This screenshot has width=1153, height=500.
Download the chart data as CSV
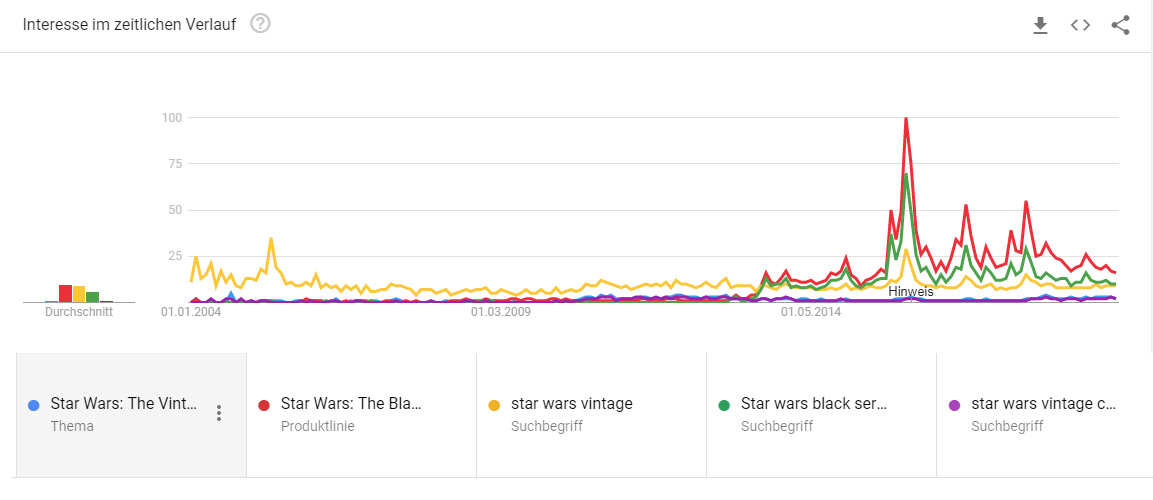(1040, 26)
